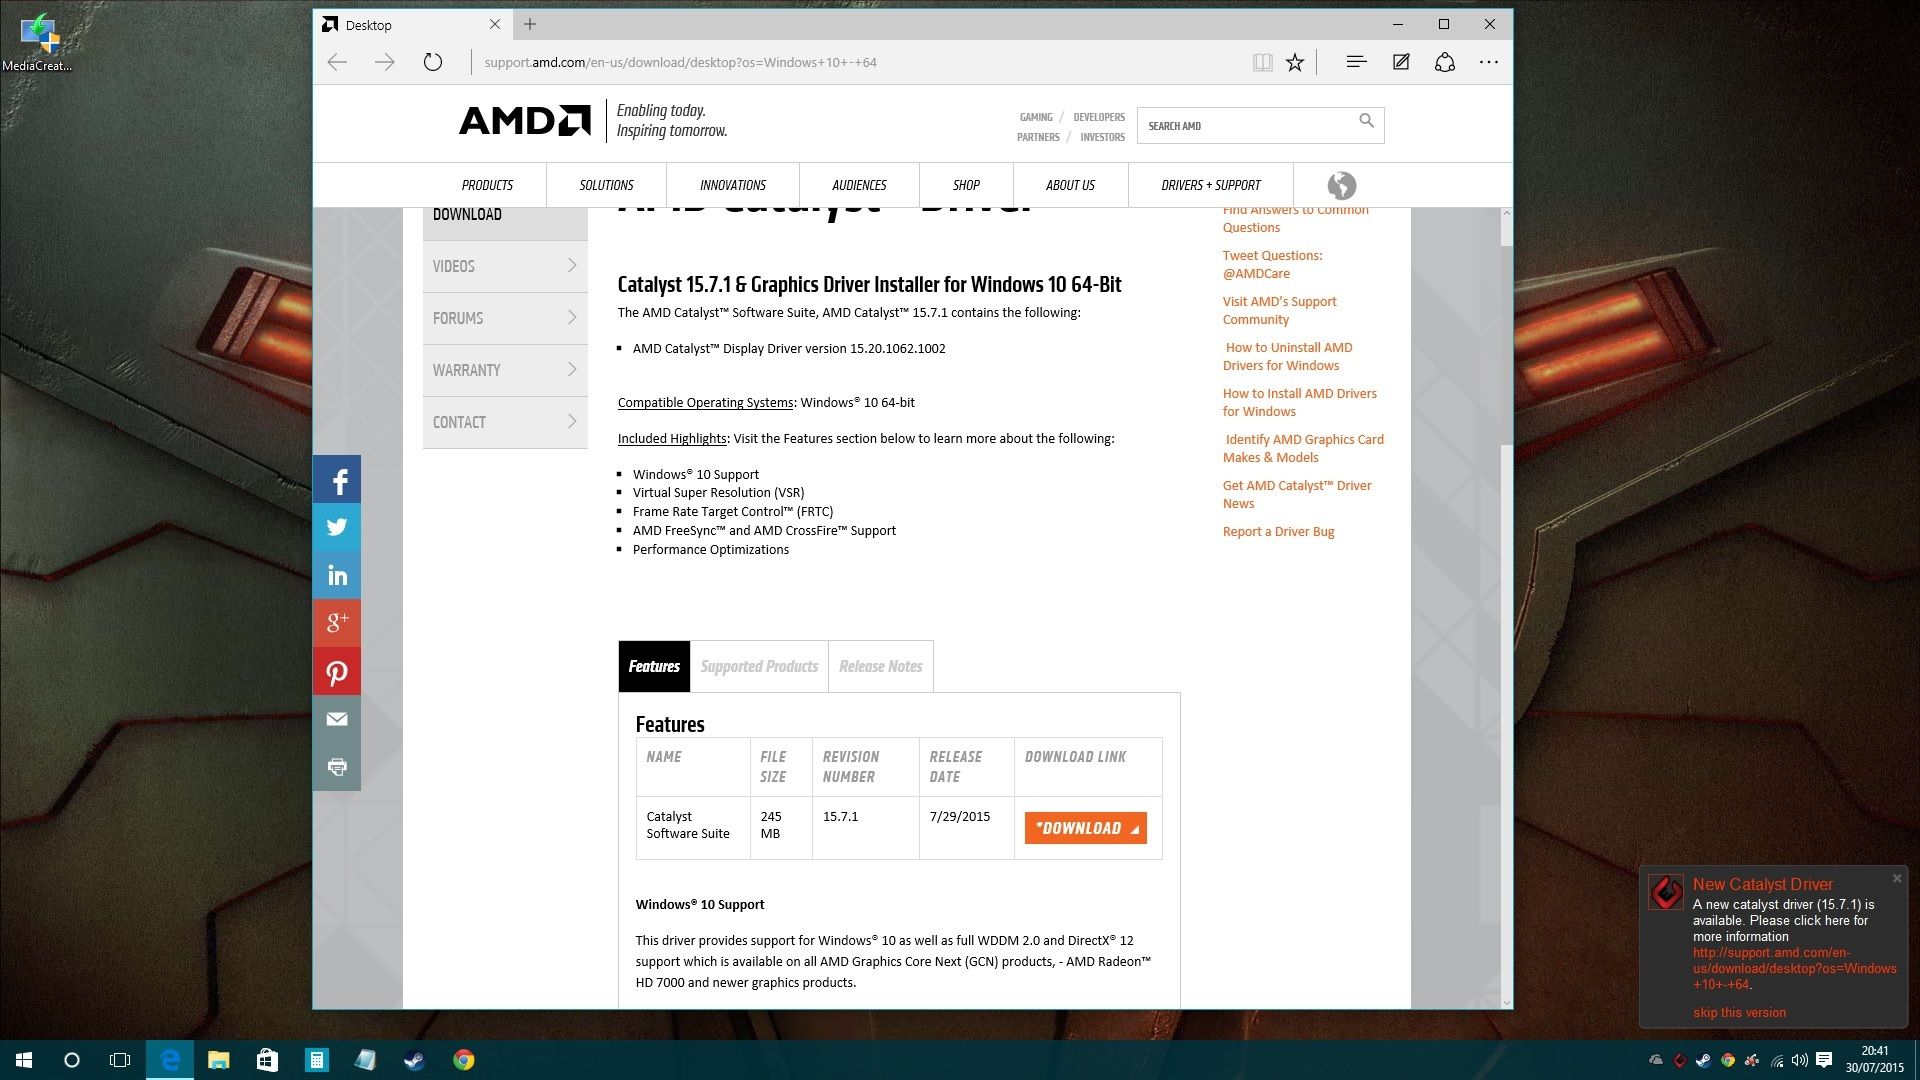Expand the CONTACT sidebar item
This screenshot has height=1080, width=1920.
tap(505, 422)
